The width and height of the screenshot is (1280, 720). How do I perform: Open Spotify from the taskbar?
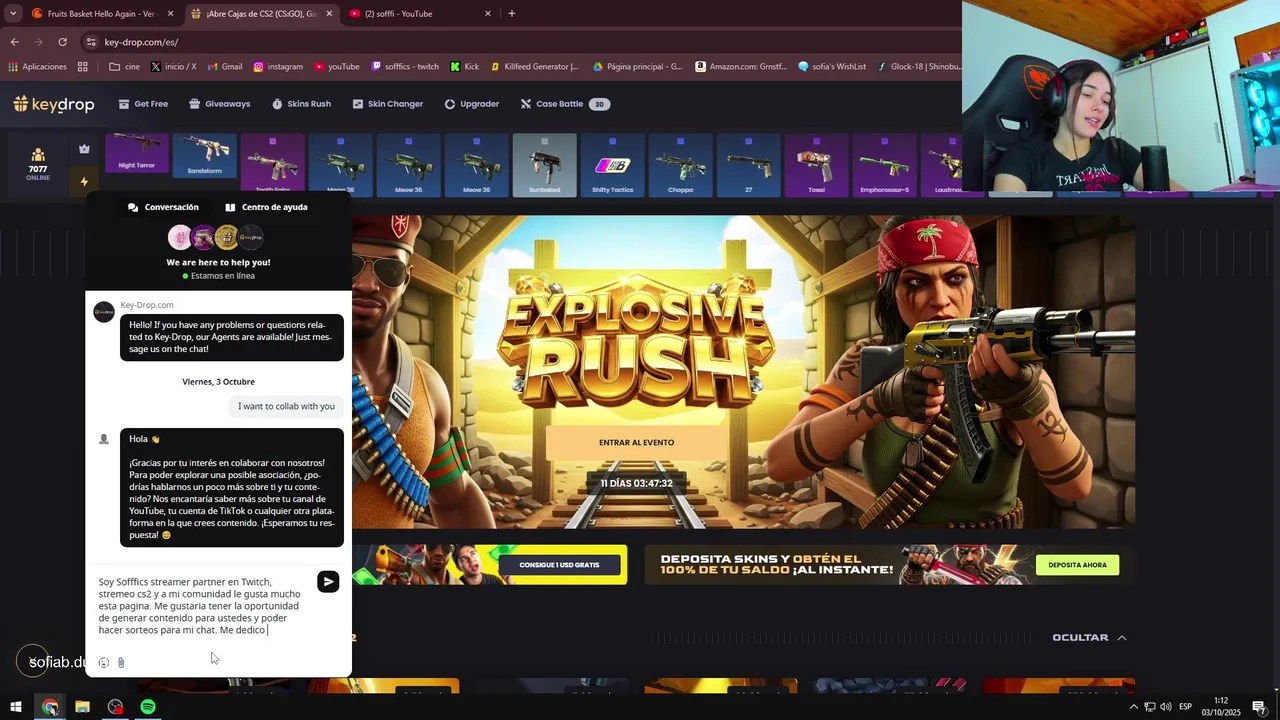[x=148, y=707]
